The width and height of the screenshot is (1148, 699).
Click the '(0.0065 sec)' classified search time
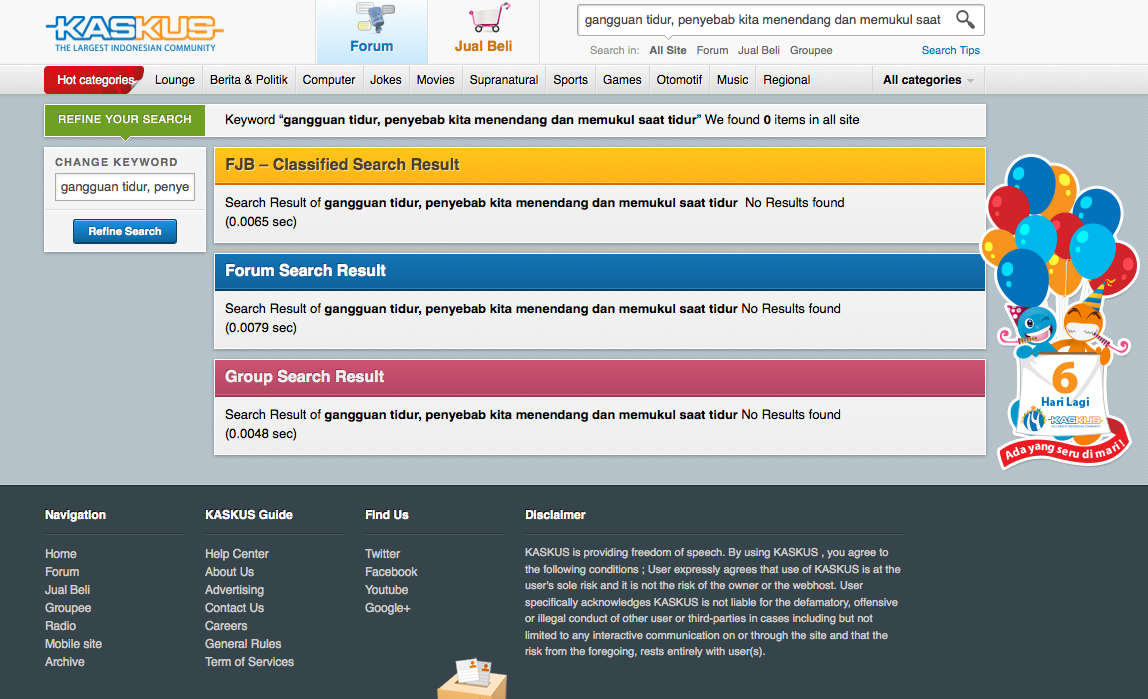pyautogui.click(x=261, y=222)
